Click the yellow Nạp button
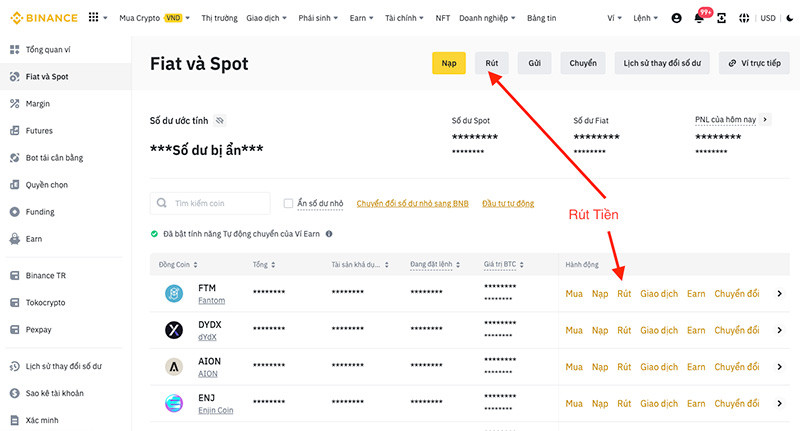800x431 pixels. click(x=449, y=63)
